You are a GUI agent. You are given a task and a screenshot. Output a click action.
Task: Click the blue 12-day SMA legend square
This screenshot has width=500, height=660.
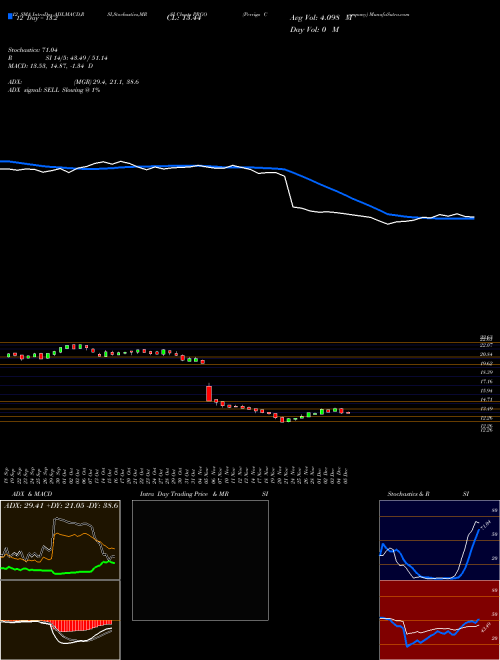pyautogui.click(x=10, y=16)
